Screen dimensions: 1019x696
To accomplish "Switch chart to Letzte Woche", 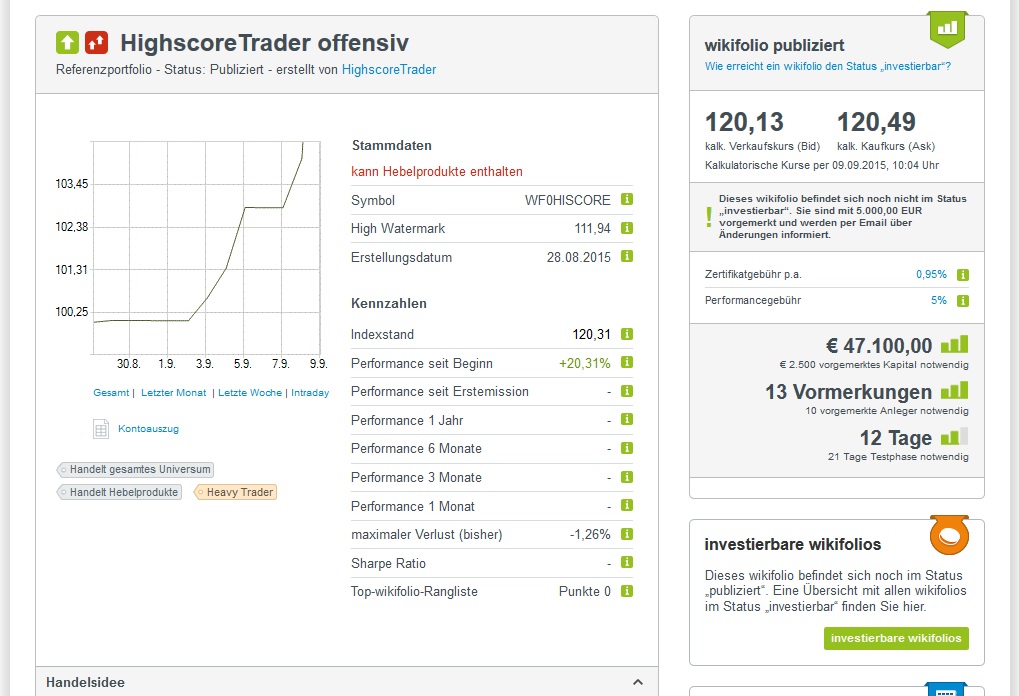I will point(250,393).
